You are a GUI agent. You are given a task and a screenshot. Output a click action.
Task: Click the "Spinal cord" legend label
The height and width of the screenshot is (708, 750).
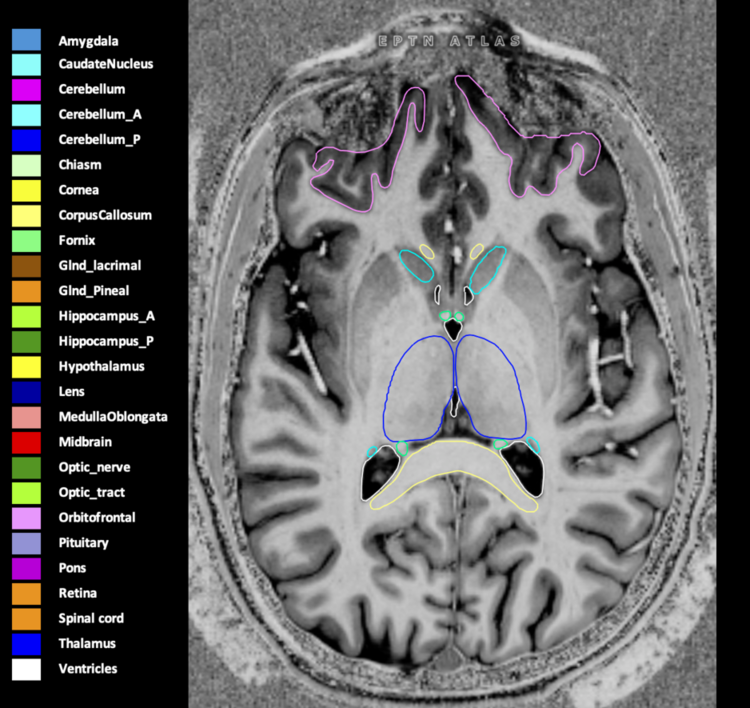[x=91, y=619]
